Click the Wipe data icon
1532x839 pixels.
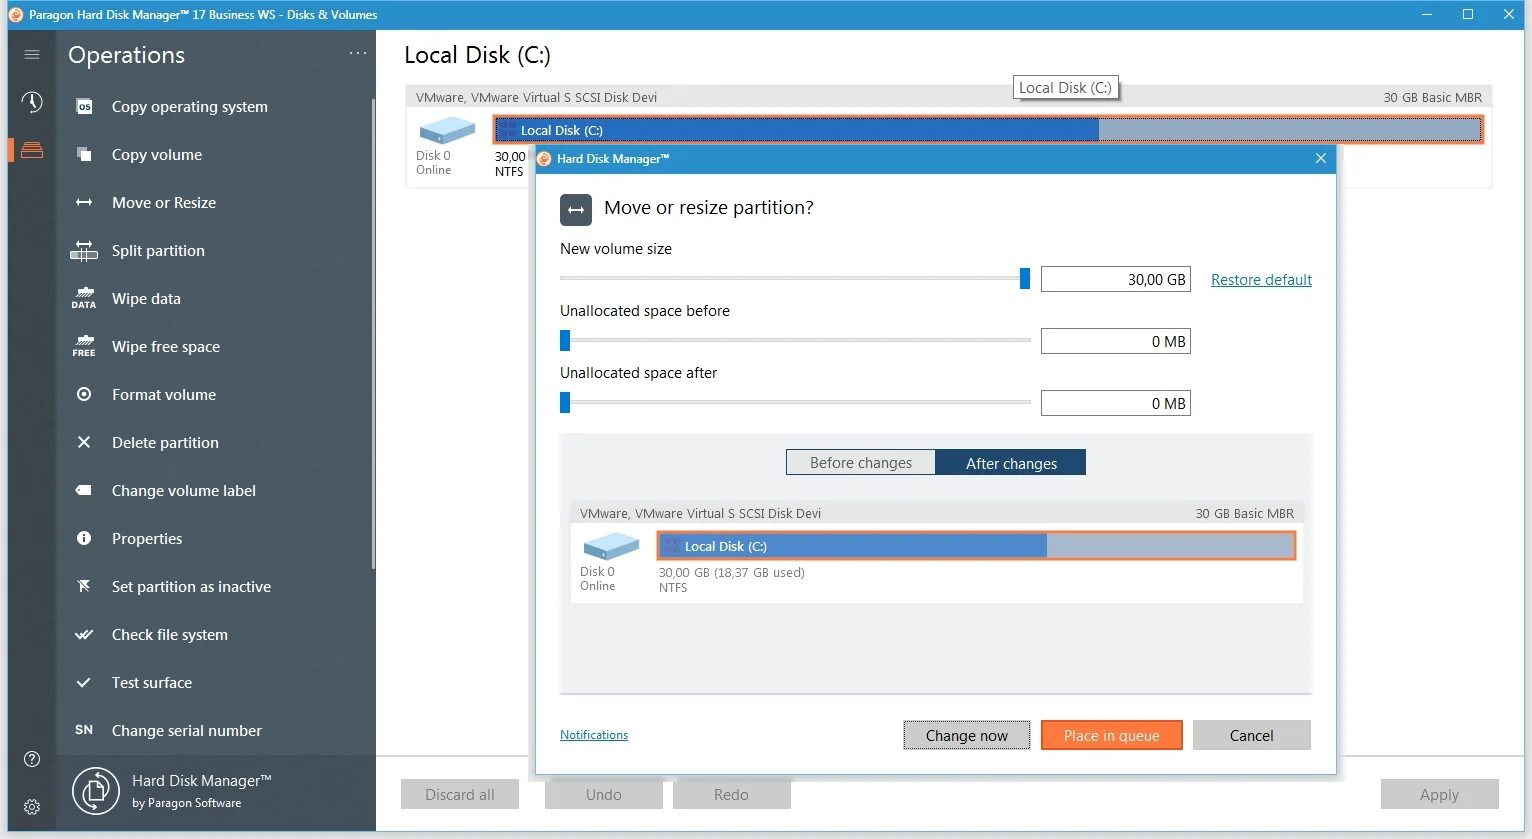click(84, 299)
